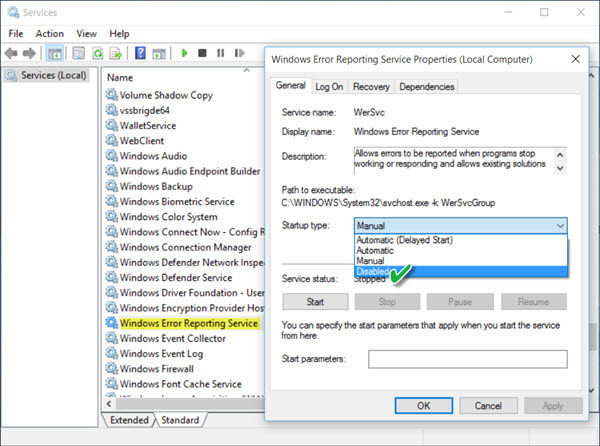
Task: Select Windows Defender Network Inspection row
Action: (185, 262)
